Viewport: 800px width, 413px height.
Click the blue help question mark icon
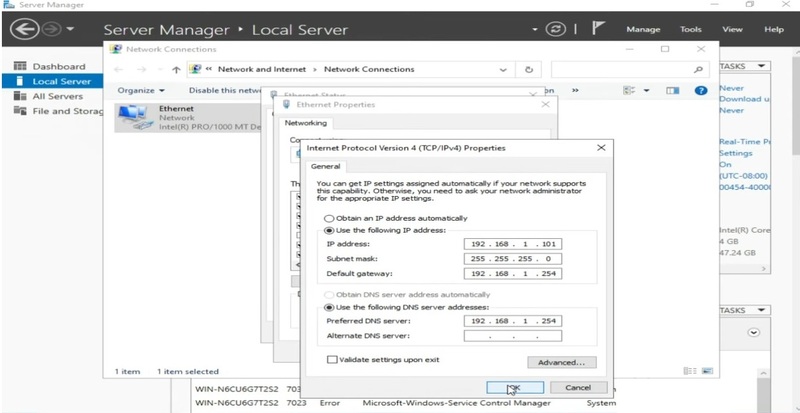pos(701,90)
